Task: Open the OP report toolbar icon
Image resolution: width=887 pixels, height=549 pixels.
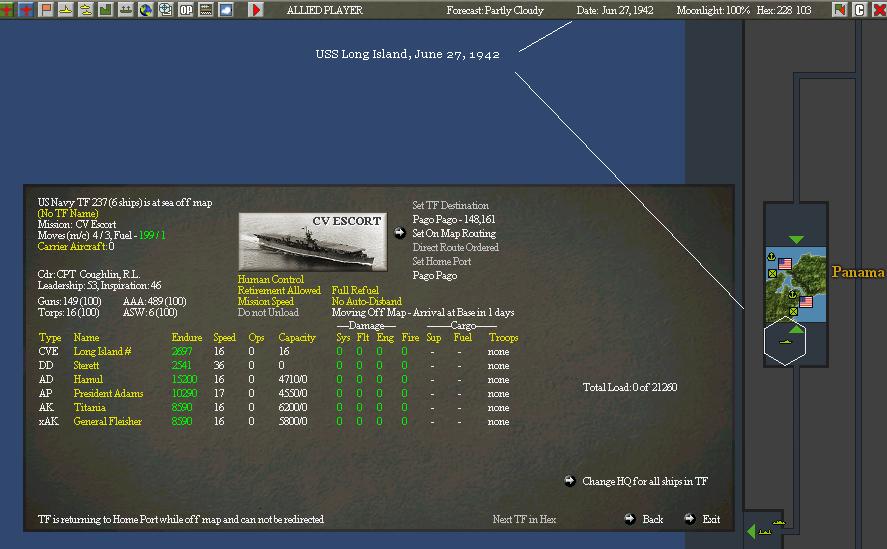Action: [x=186, y=9]
